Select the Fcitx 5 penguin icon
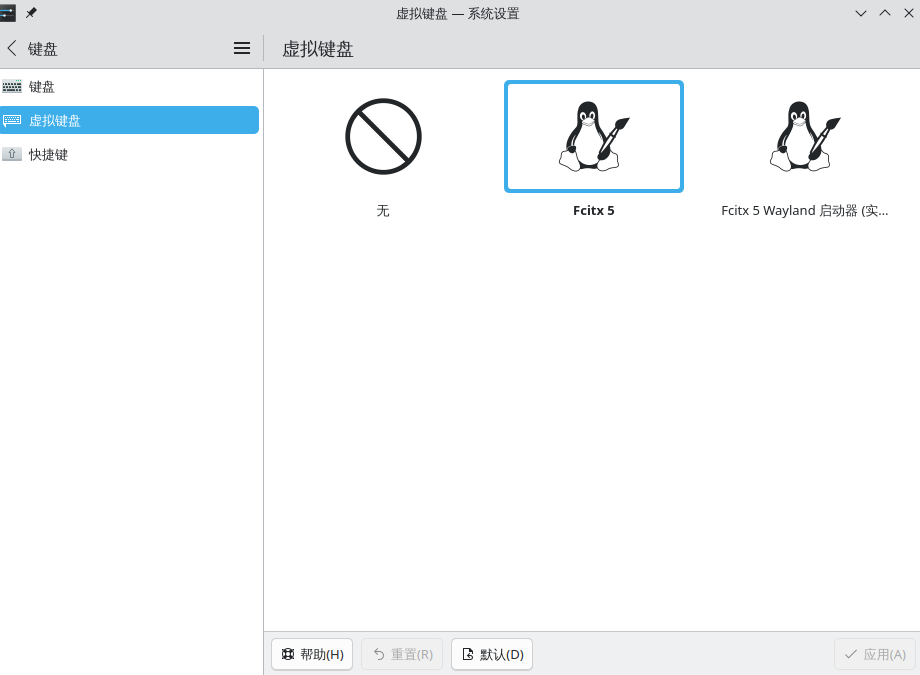This screenshot has height=675, width=920. [593, 136]
